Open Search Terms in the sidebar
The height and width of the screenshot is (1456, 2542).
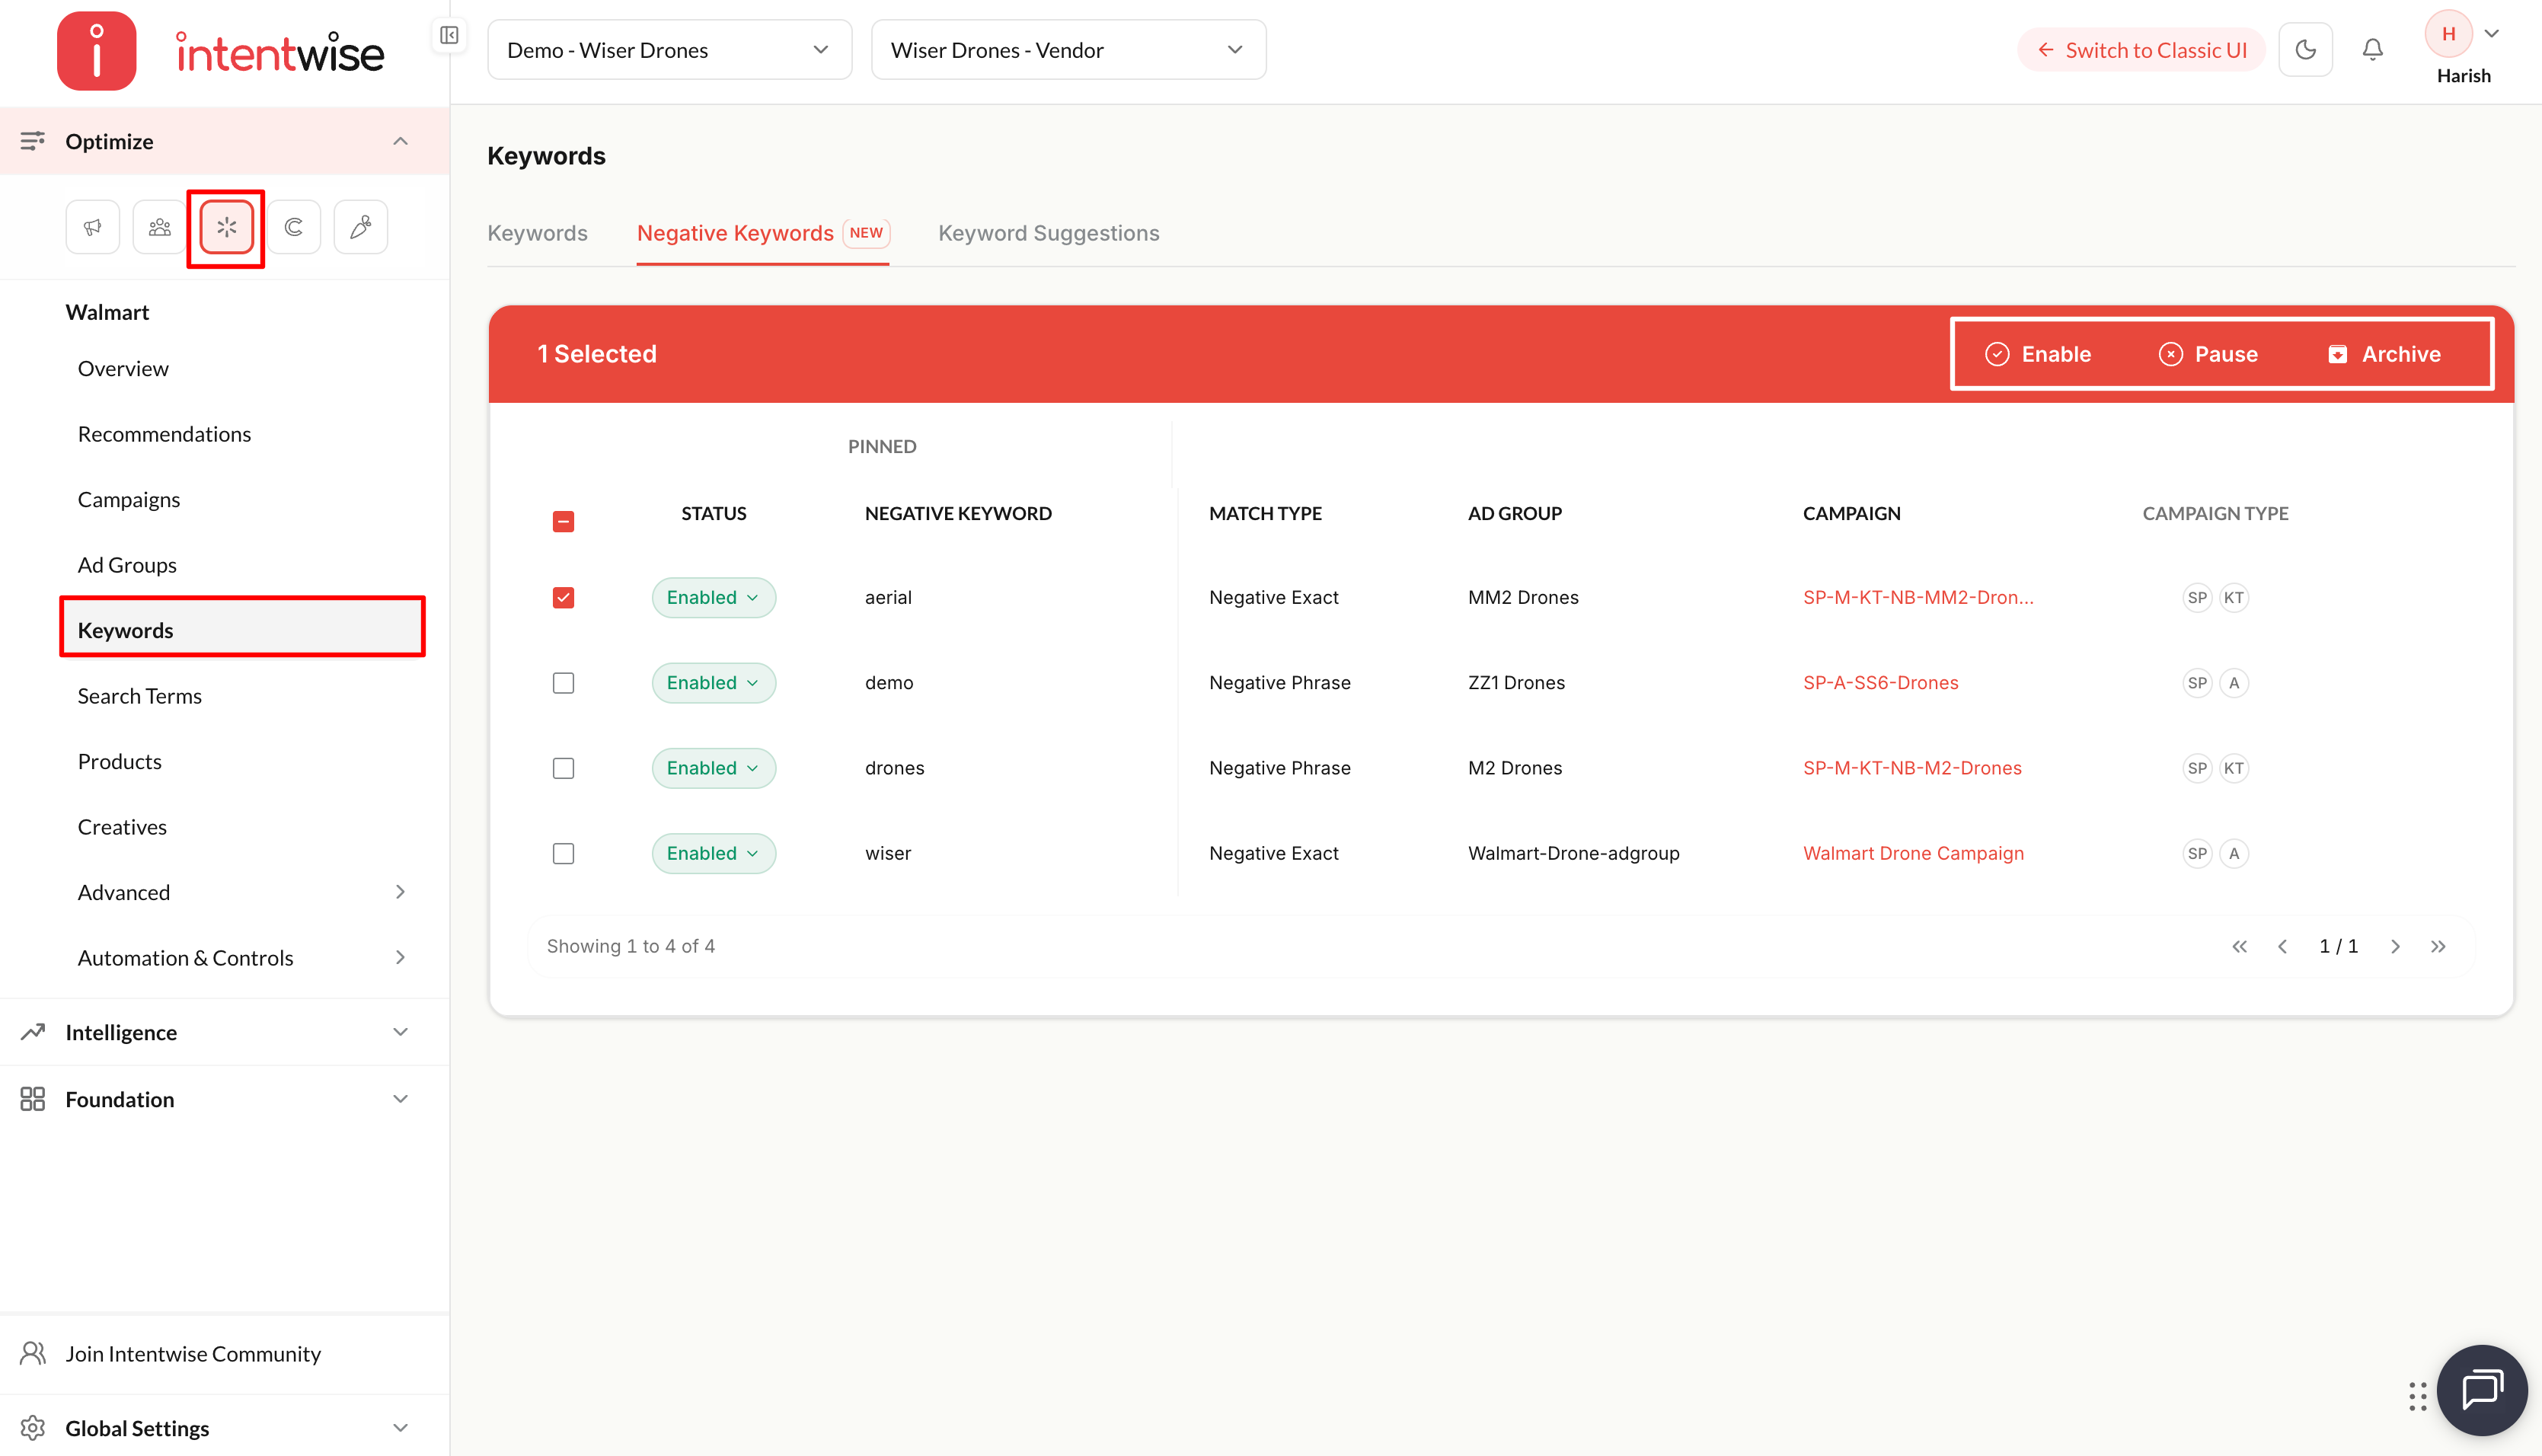coord(140,696)
